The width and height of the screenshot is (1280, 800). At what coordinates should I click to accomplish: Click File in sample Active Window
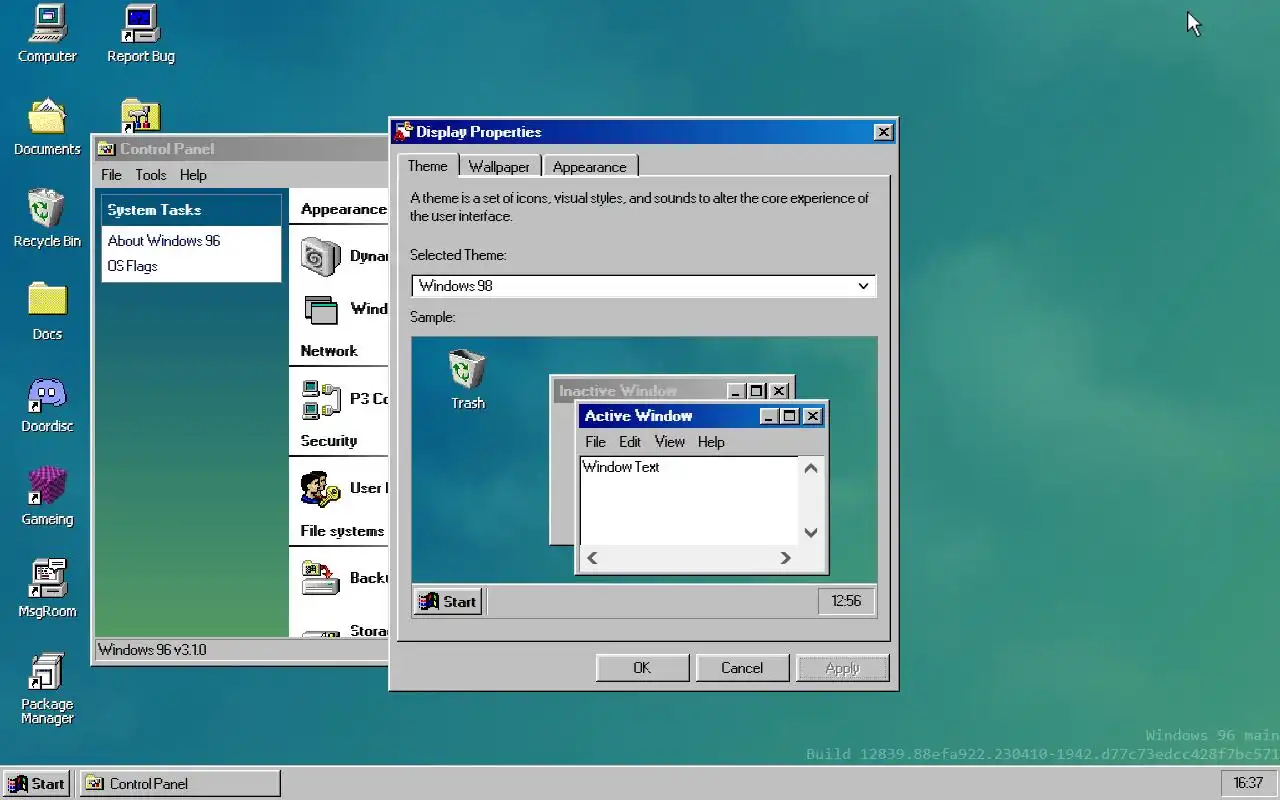tap(595, 442)
